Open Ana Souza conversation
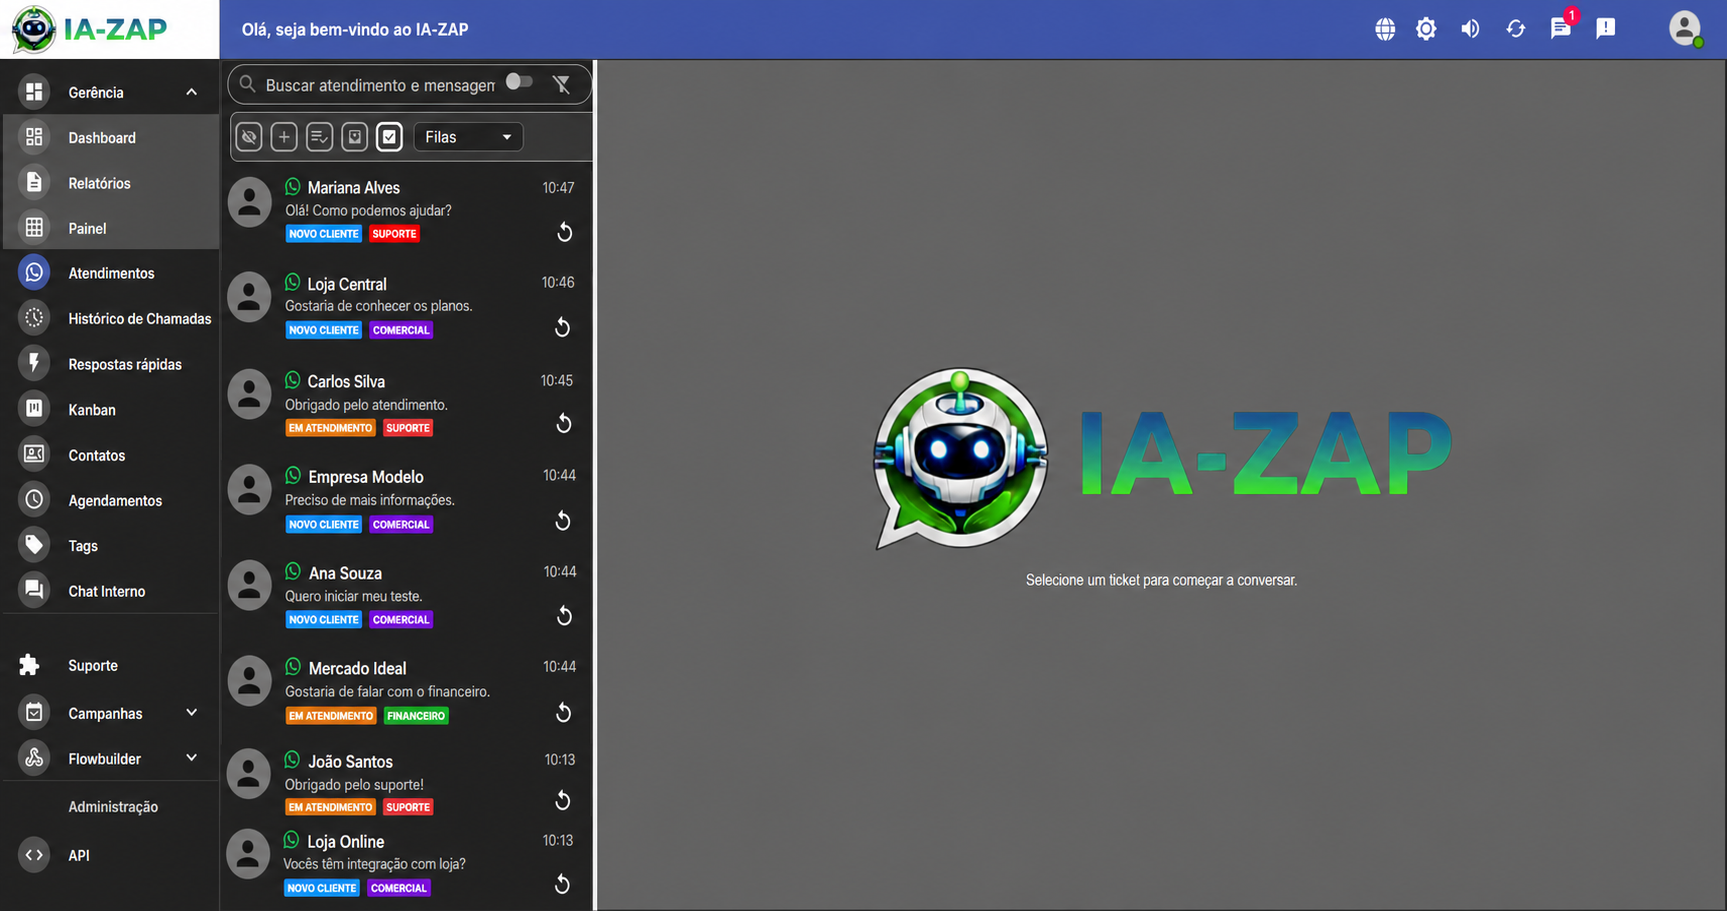The height and width of the screenshot is (911, 1727). point(408,595)
